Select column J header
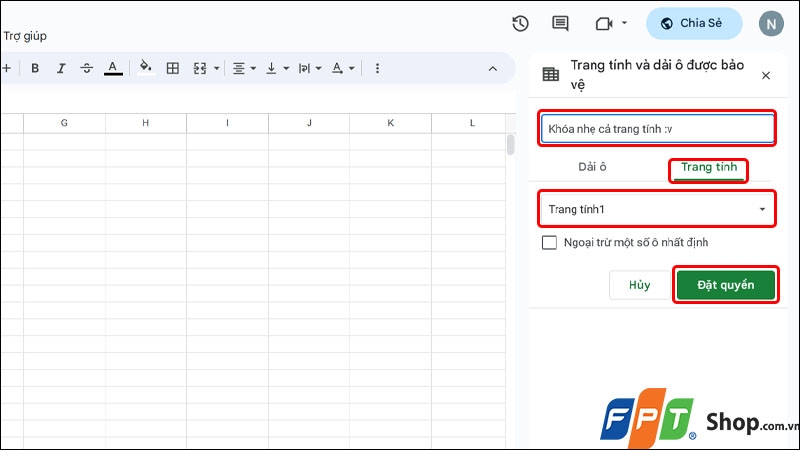800x450 pixels. (309, 123)
